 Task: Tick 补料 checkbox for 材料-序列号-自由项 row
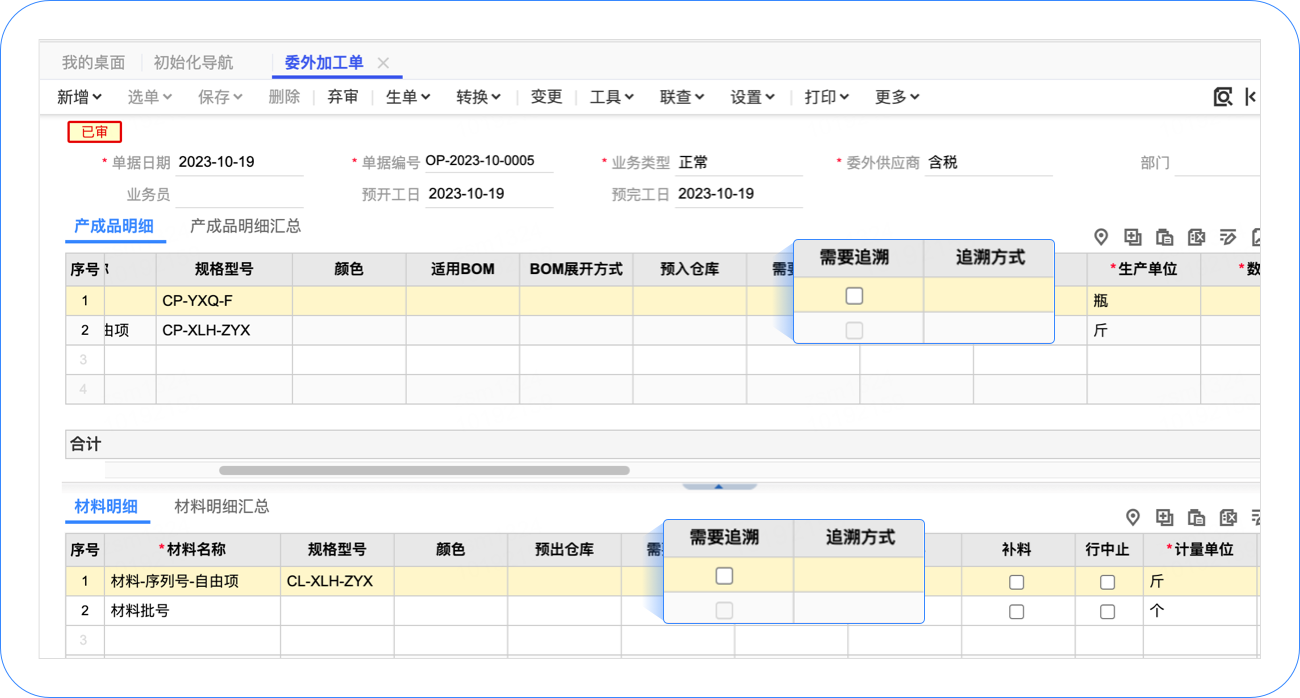pyautogui.click(x=1017, y=582)
